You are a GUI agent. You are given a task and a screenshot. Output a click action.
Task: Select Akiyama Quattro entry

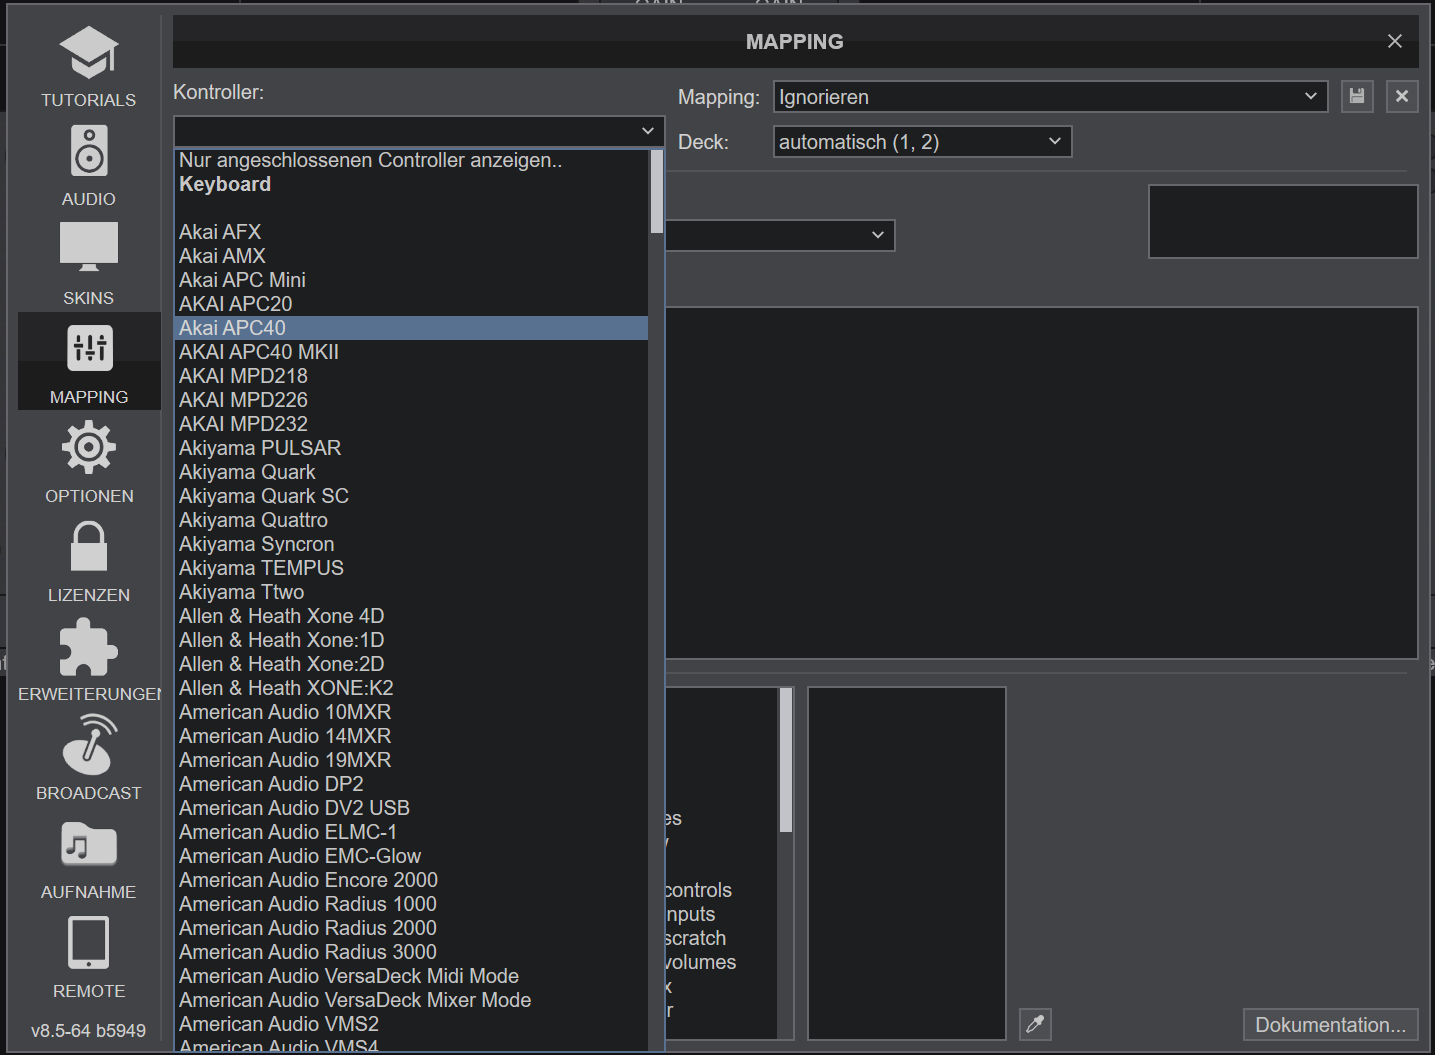(x=412, y=520)
